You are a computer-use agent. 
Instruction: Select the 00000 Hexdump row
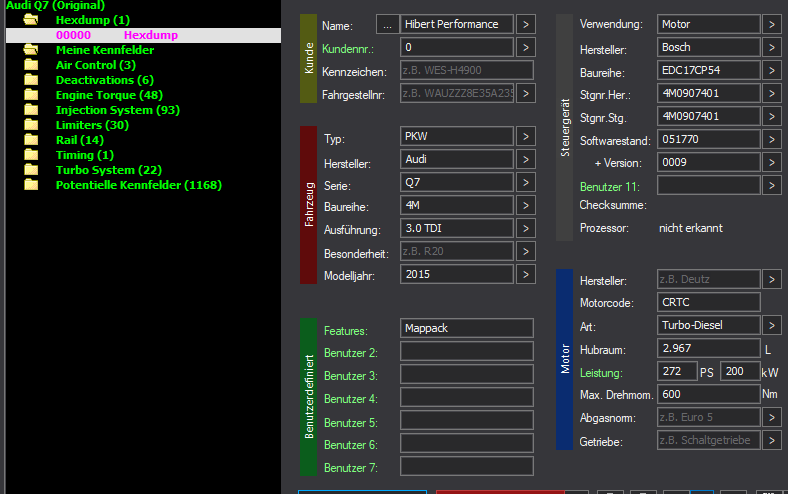[143, 35]
